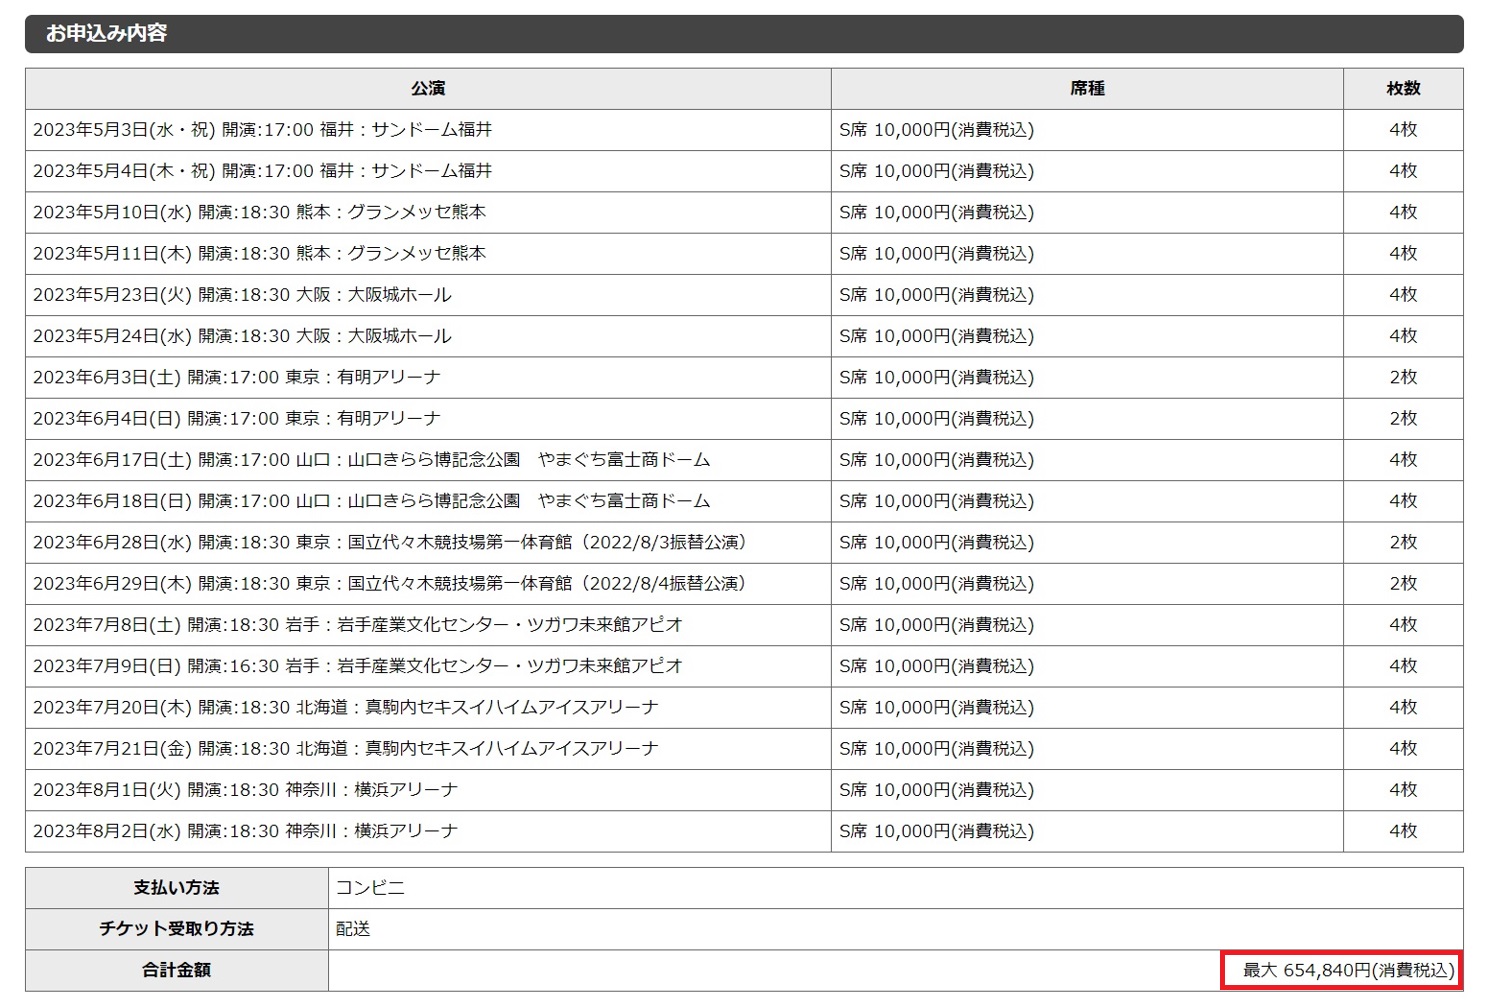Select the 2023年6月17日 山口きらら博記念公園 performance
Screen dimensions: 1485x1006
(372, 460)
